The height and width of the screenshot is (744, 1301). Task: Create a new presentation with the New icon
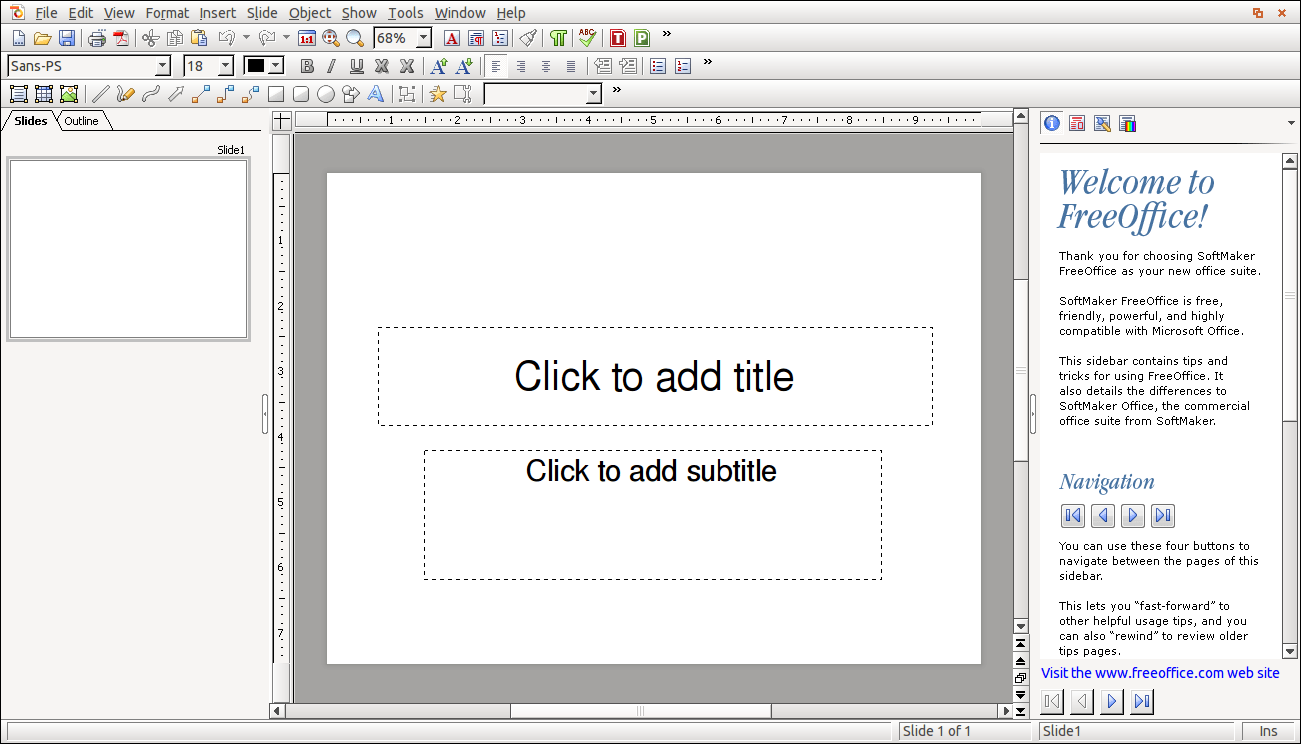(x=18, y=38)
